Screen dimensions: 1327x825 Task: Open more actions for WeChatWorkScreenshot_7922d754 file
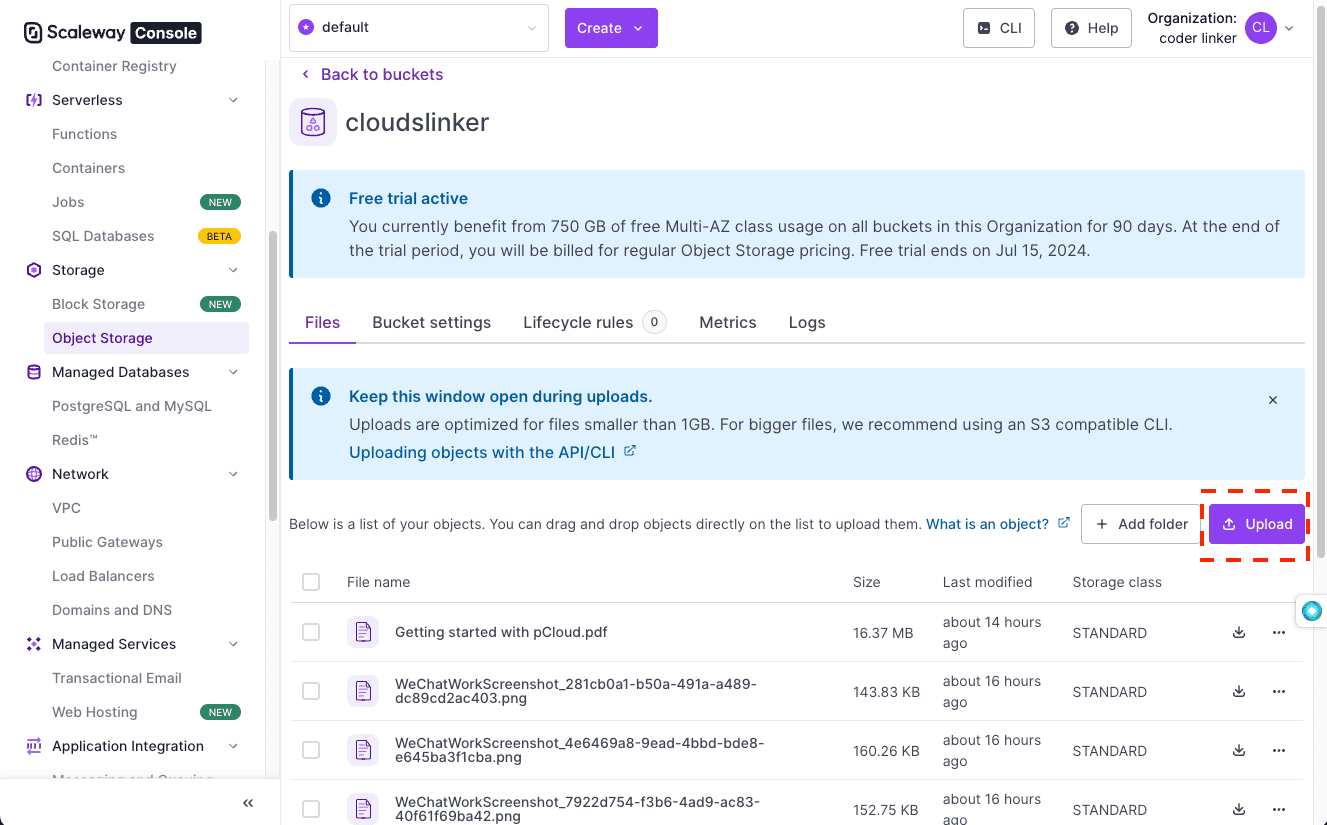[1279, 809]
